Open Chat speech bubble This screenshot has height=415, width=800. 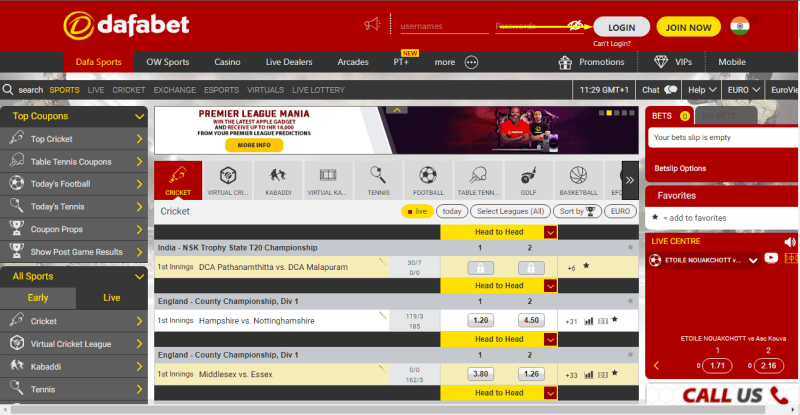coord(659,90)
